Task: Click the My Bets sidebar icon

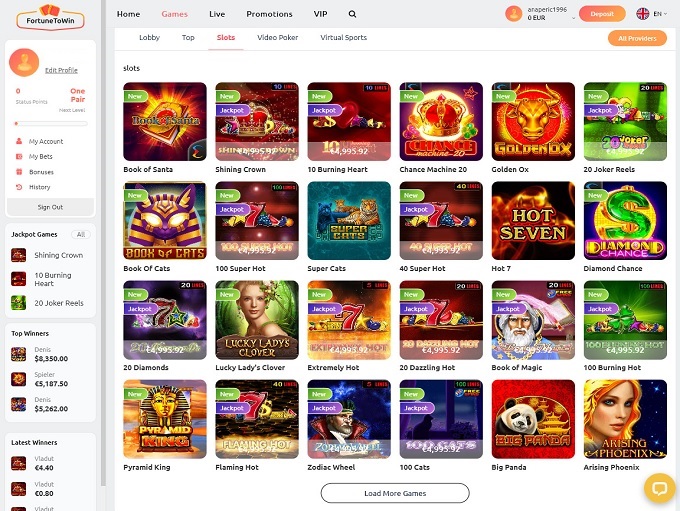Action: coord(19,156)
